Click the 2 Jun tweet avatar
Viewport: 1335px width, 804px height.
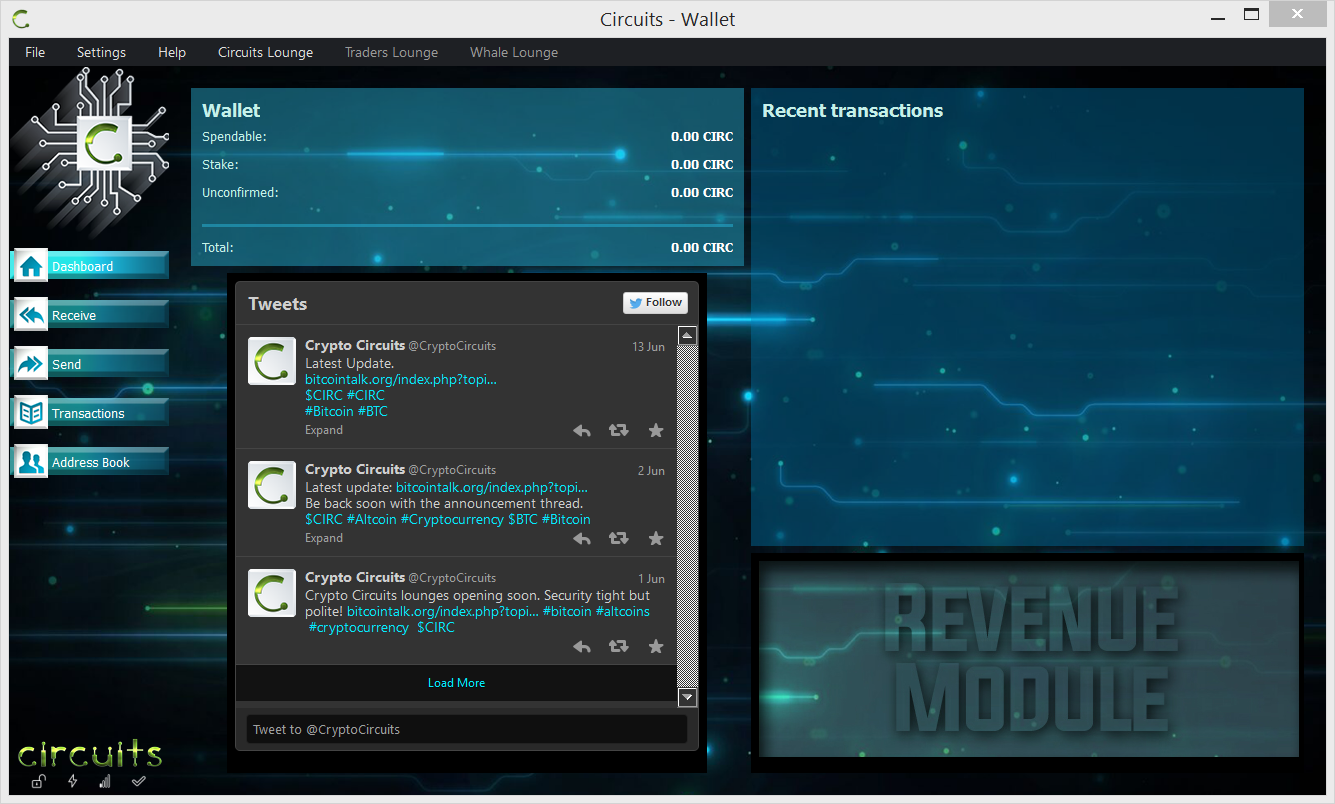pos(272,485)
